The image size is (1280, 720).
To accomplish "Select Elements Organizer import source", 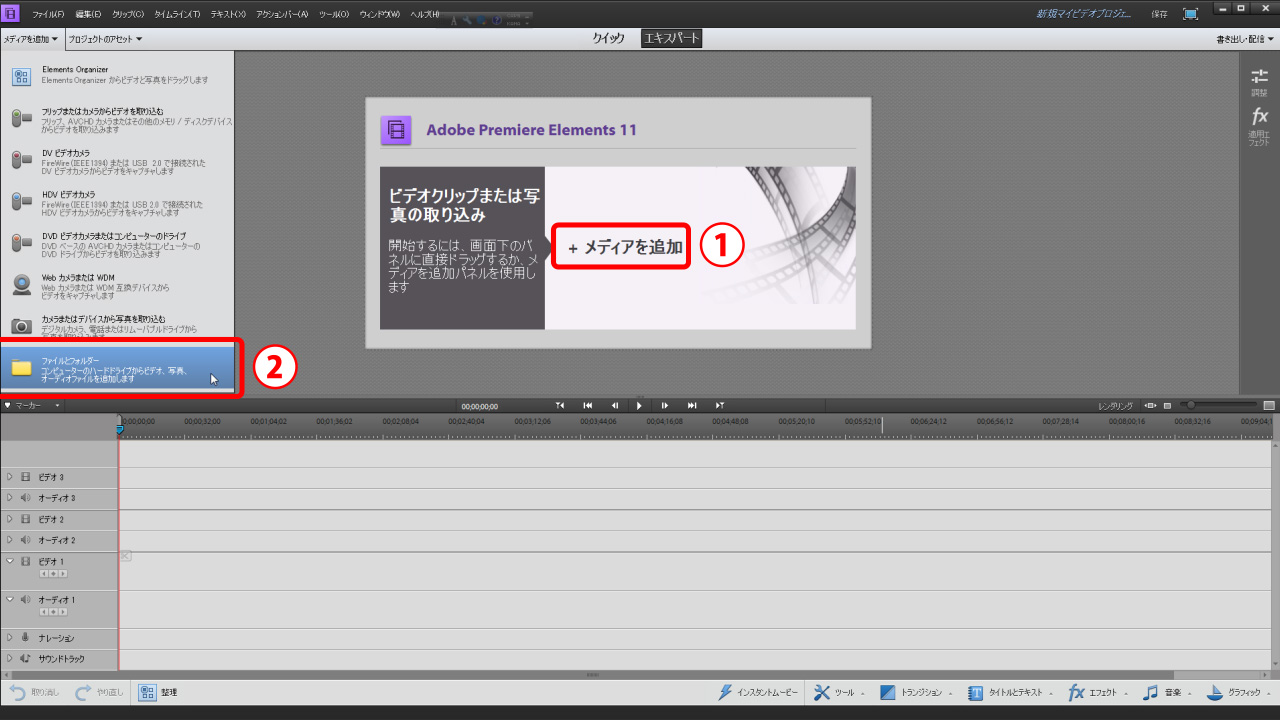I will tap(22, 75).
